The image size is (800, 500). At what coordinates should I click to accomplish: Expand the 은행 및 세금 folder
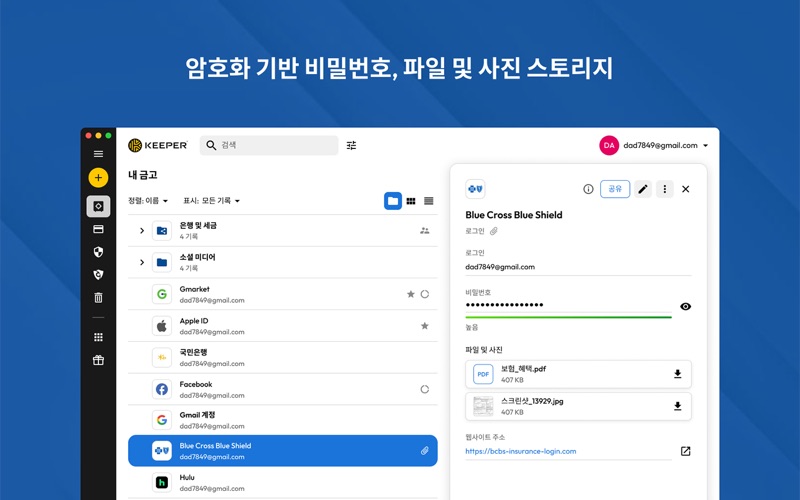(142, 231)
